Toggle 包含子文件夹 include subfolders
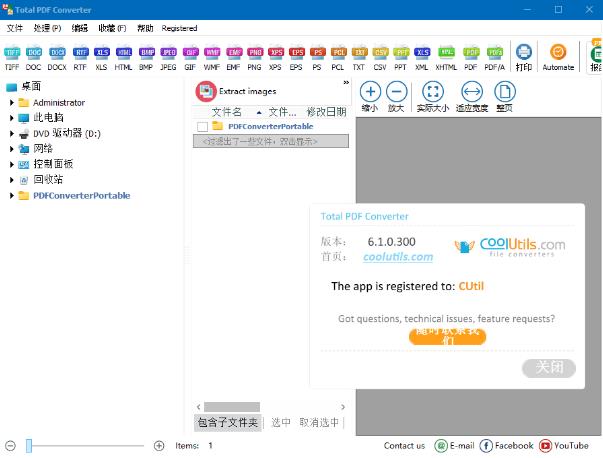603x458 pixels. [x=228, y=423]
